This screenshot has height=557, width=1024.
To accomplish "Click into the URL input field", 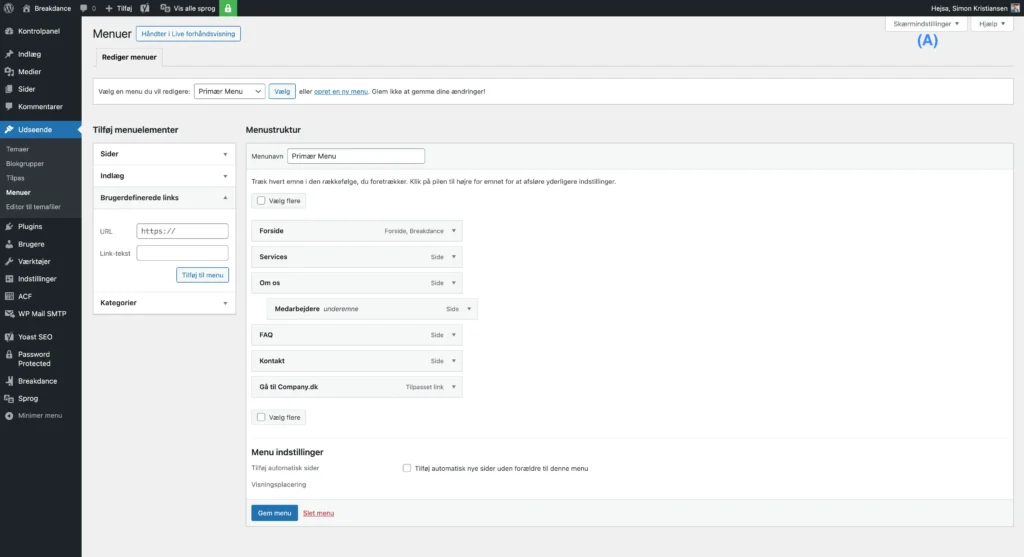I will (x=182, y=231).
